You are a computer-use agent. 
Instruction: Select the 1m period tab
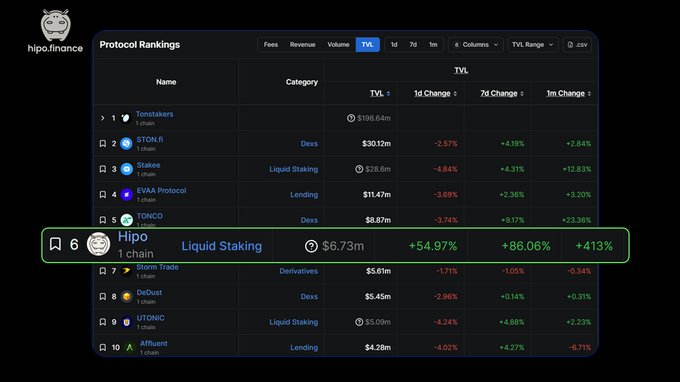pyautogui.click(x=433, y=45)
